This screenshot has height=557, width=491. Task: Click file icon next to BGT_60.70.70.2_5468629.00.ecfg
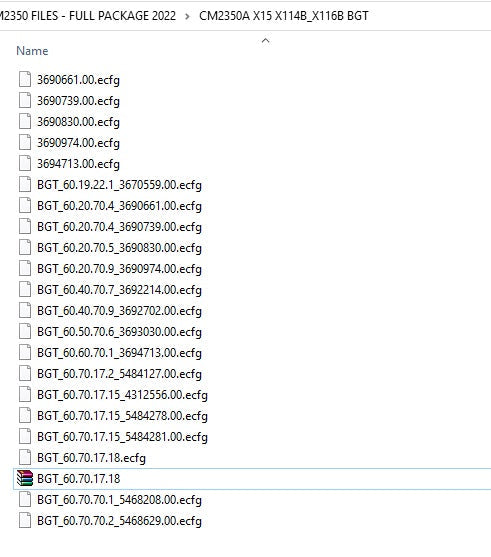25,520
